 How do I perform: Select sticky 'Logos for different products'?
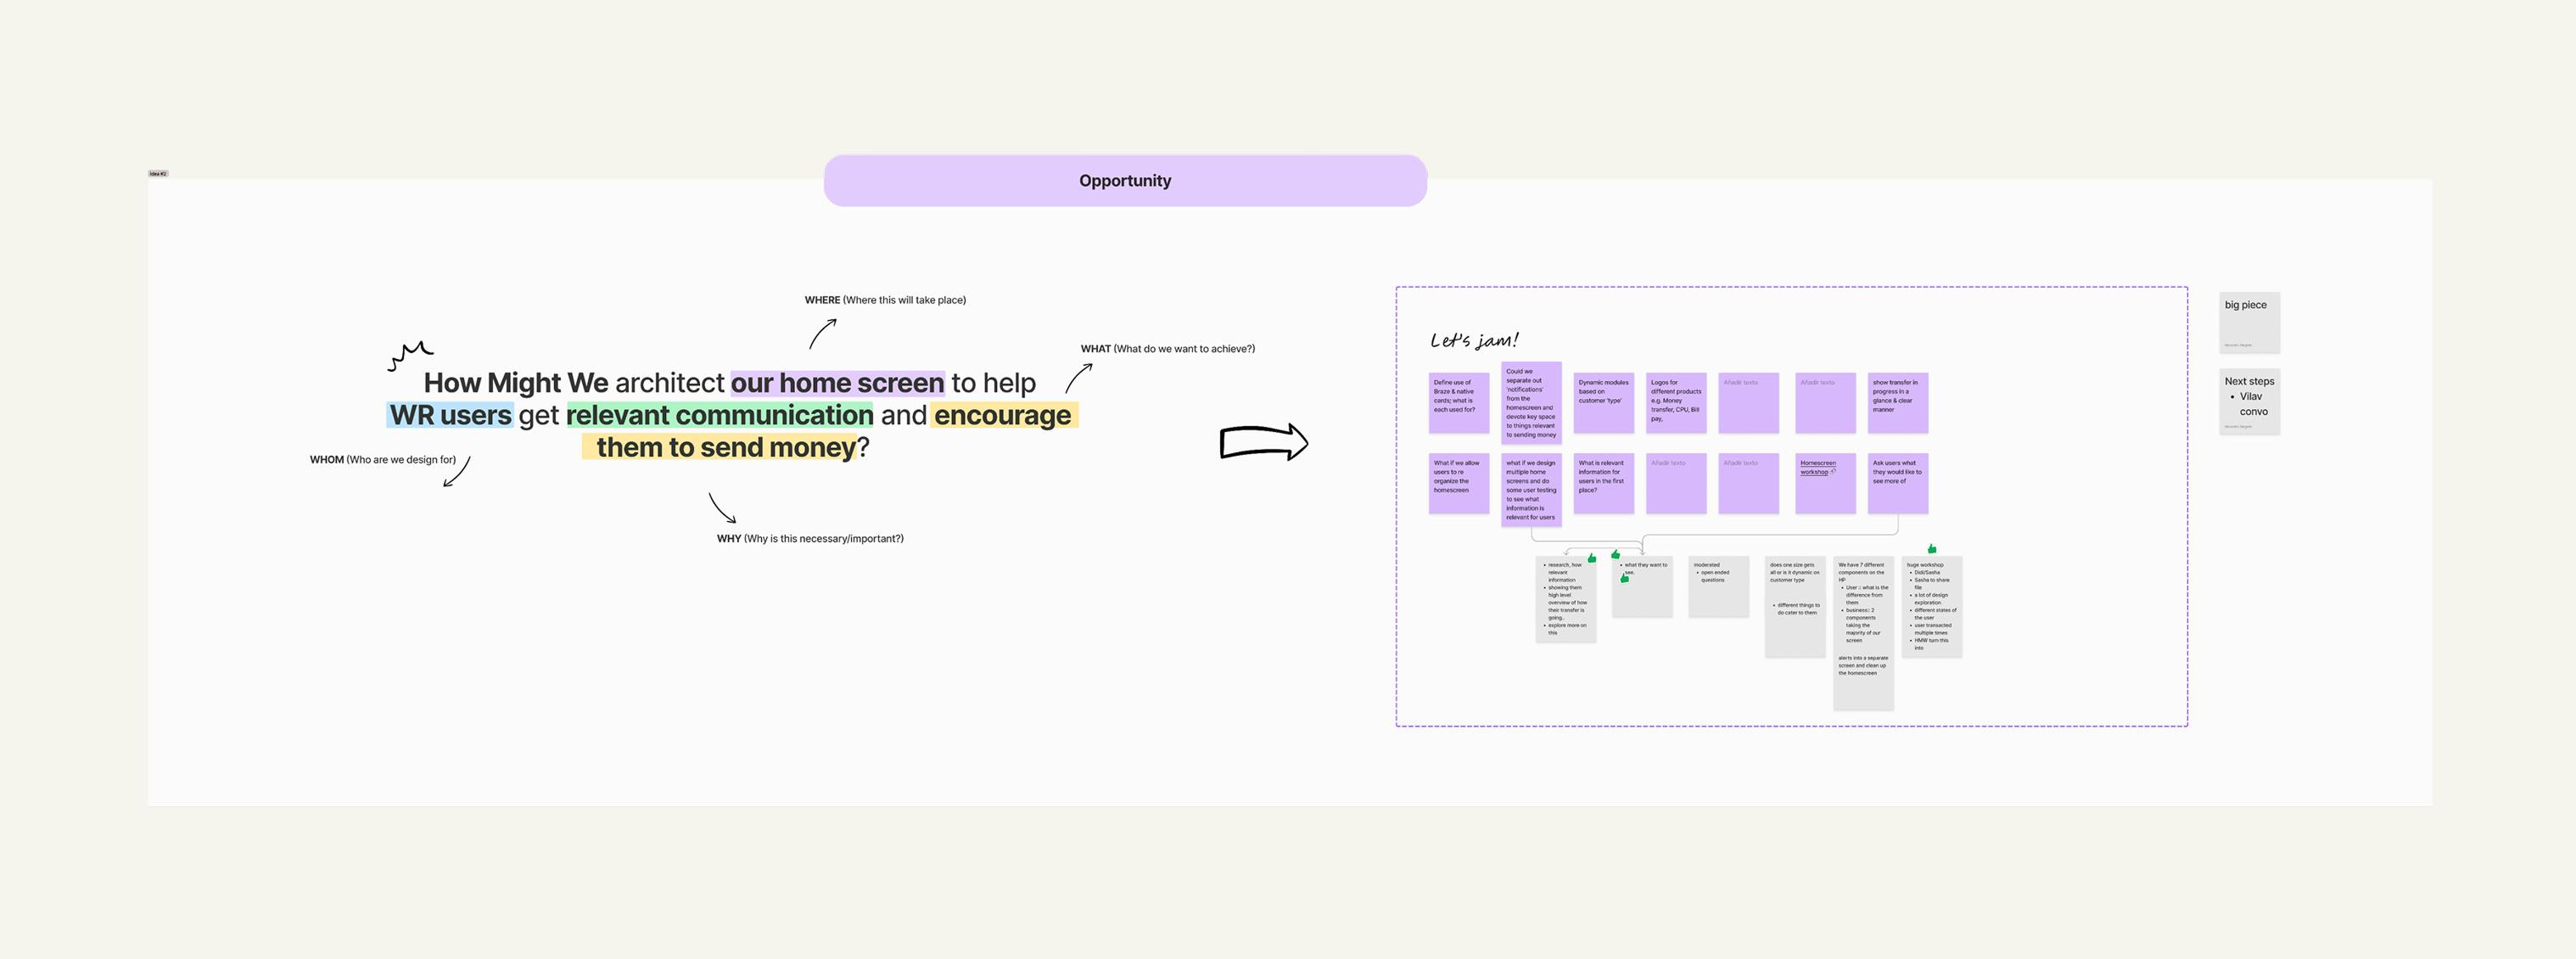1676,403
